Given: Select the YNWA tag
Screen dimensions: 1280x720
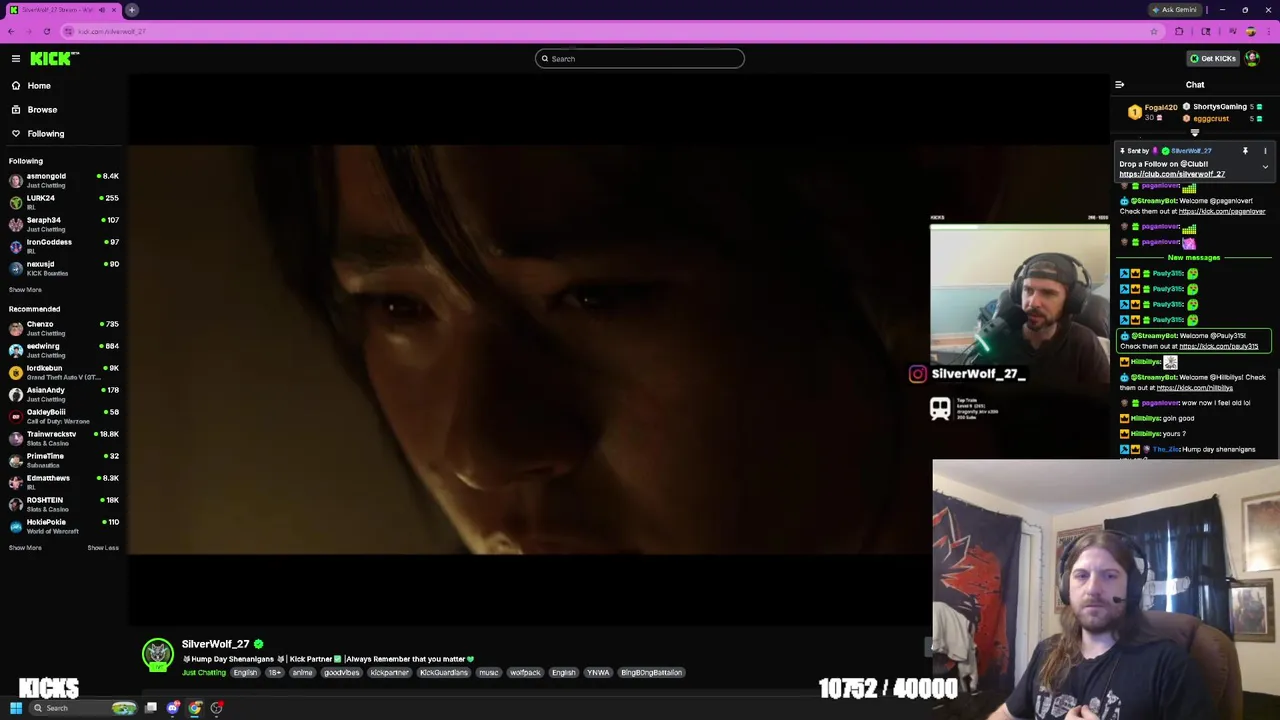Looking at the screenshot, I should (598, 673).
